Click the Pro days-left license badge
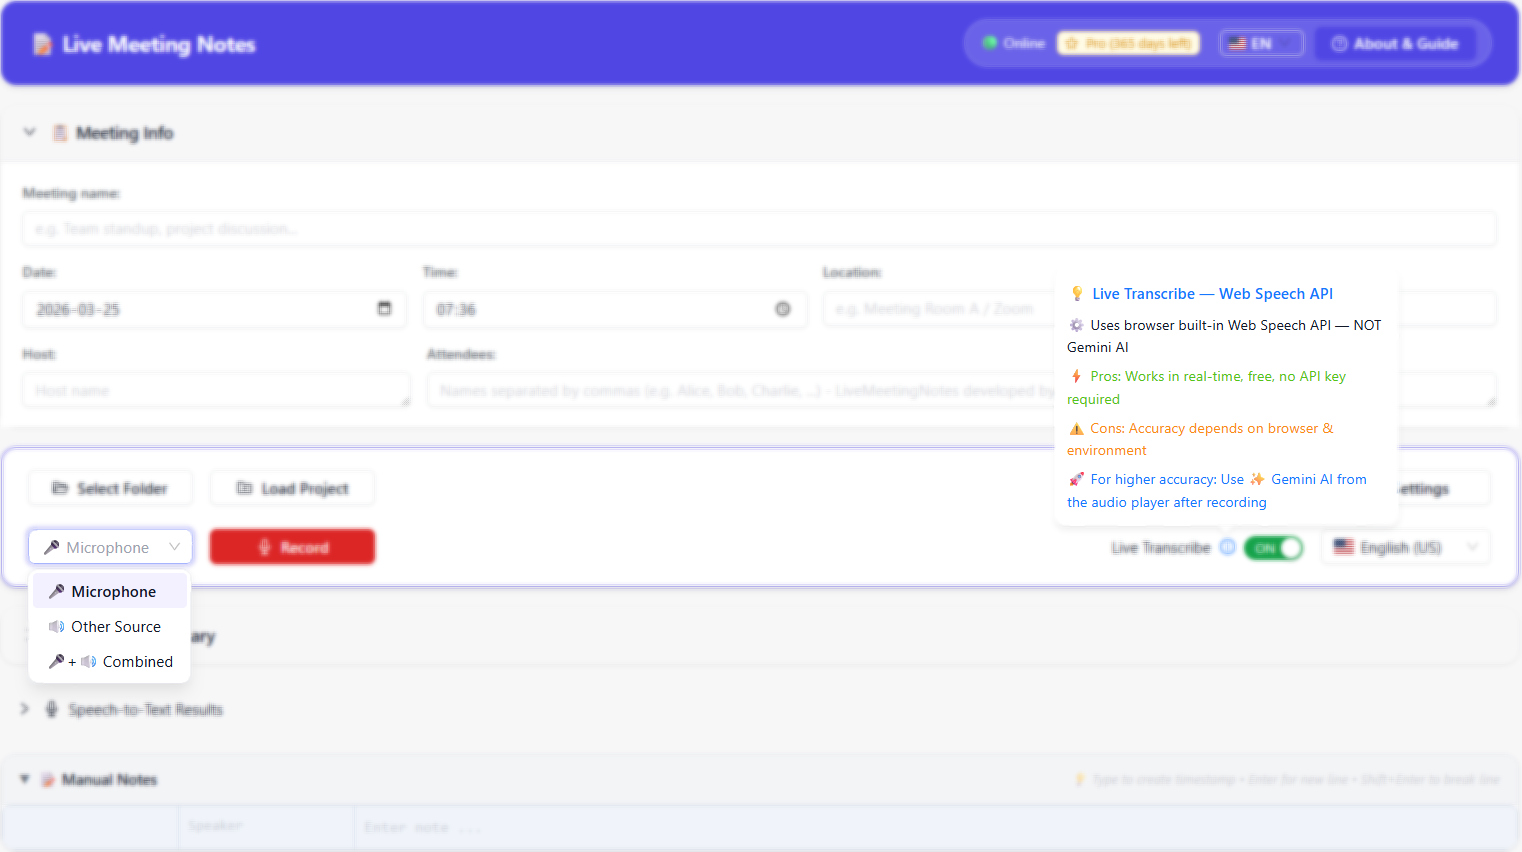The width and height of the screenshot is (1522, 852). click(1128, 44)
